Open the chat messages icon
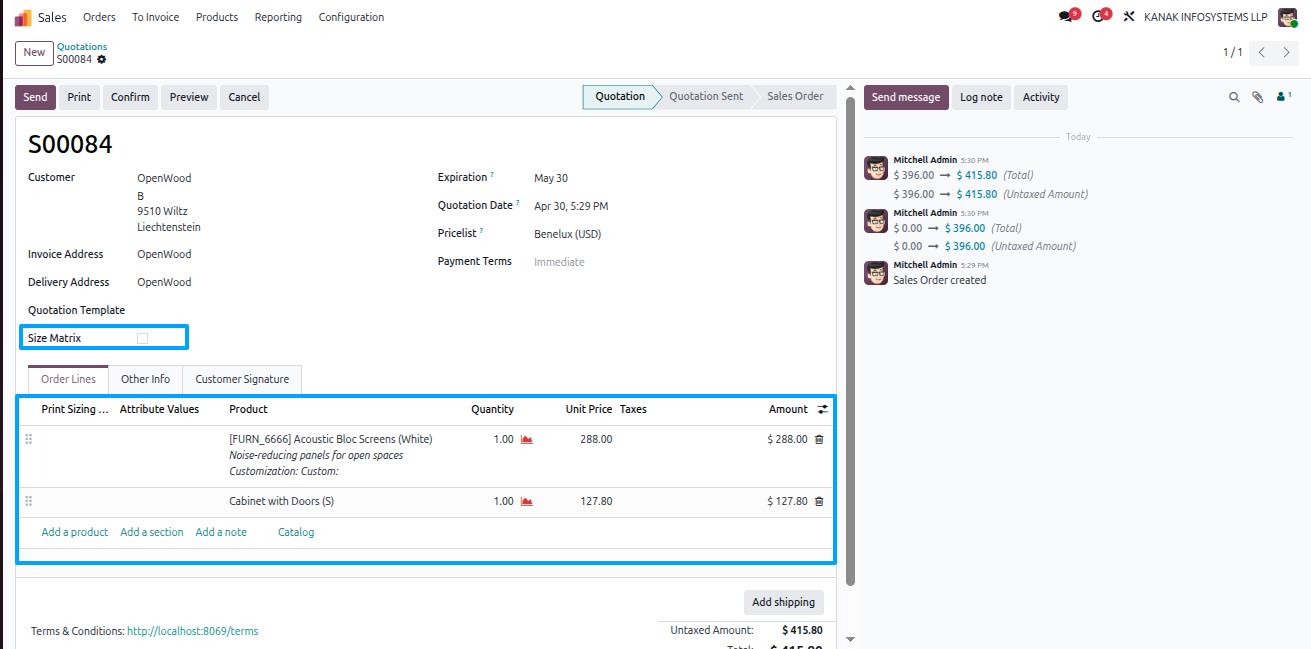 [x=1066, y=17]
